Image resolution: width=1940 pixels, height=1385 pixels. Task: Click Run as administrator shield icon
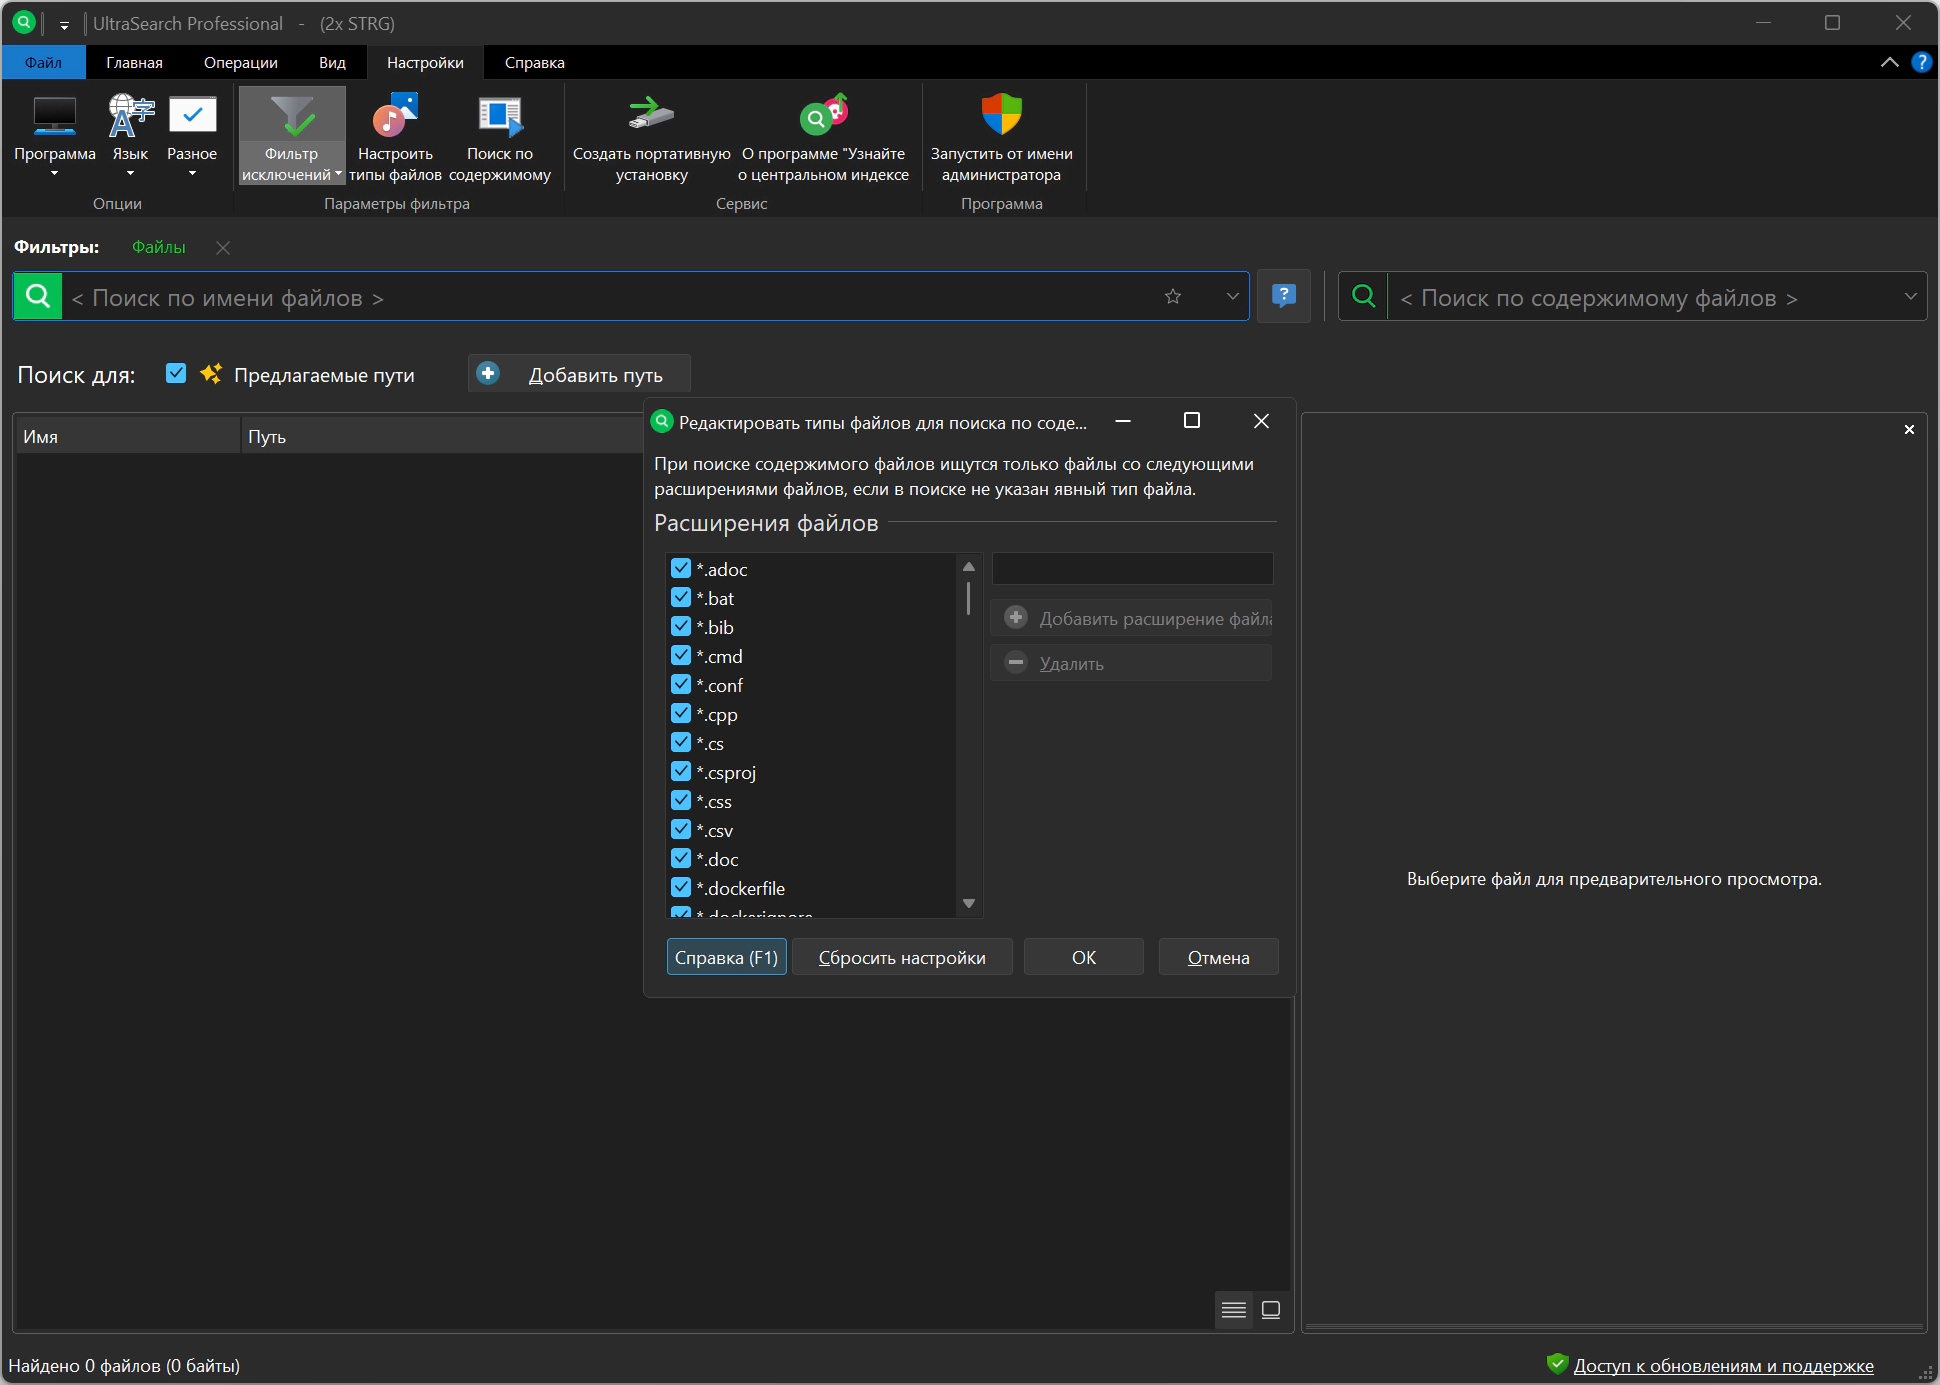click(x=1001, y=115)
